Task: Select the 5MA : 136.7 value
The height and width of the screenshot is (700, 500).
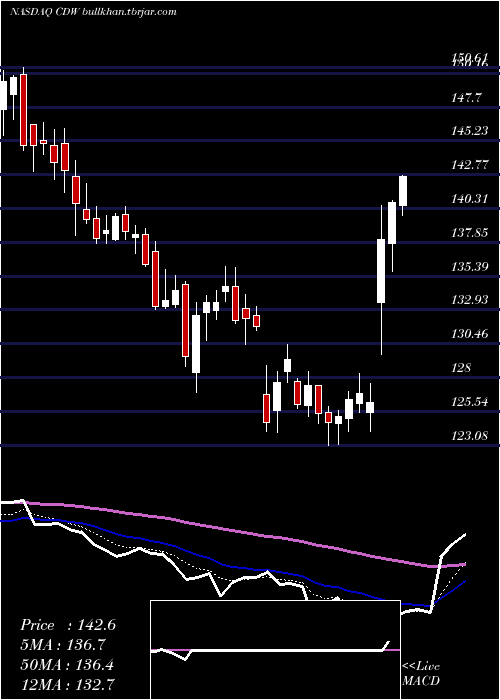Action: tap(63, 644)
